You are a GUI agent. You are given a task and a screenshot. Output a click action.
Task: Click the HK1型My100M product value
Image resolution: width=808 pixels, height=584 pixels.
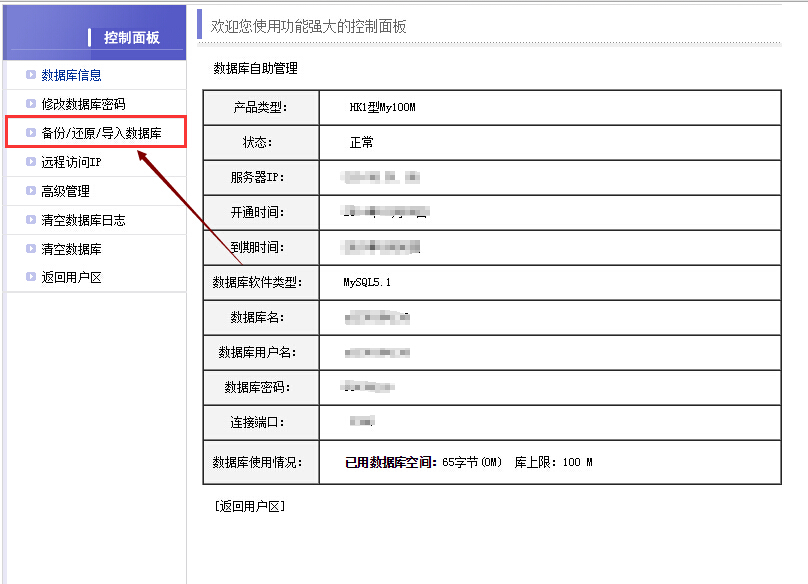coord(382,107)
